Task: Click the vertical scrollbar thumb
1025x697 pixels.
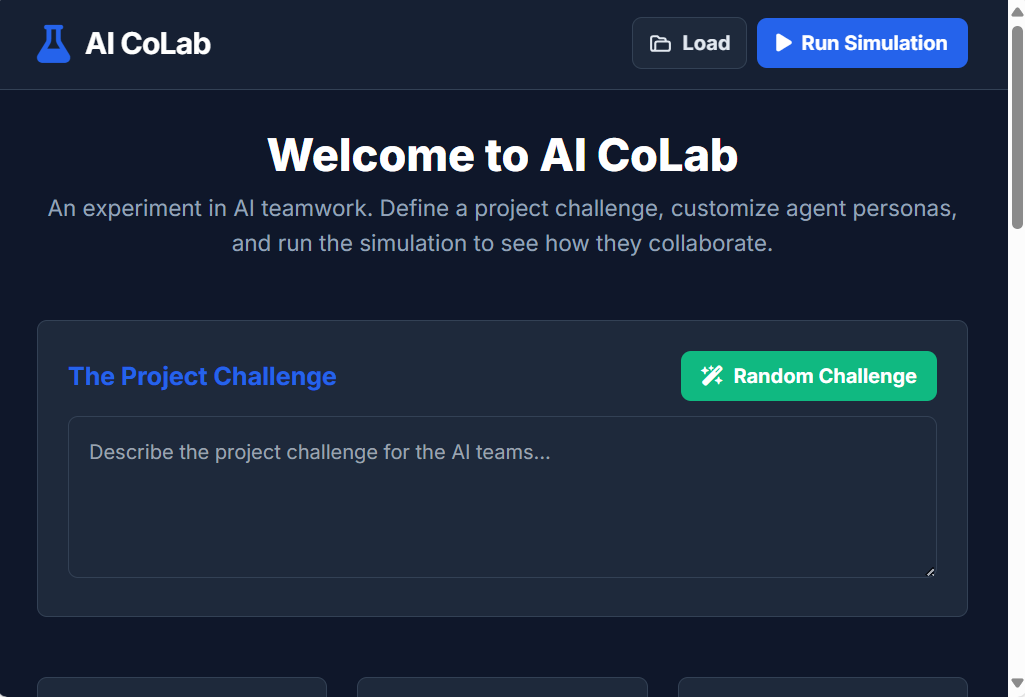Action: [x=1017, y=128]
